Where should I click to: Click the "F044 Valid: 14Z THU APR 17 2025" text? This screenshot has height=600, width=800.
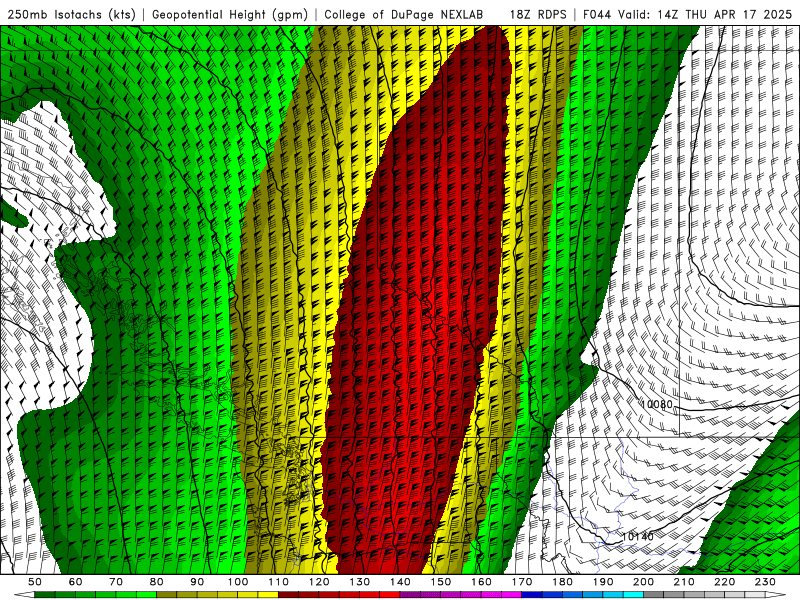[x=687, y=14]
